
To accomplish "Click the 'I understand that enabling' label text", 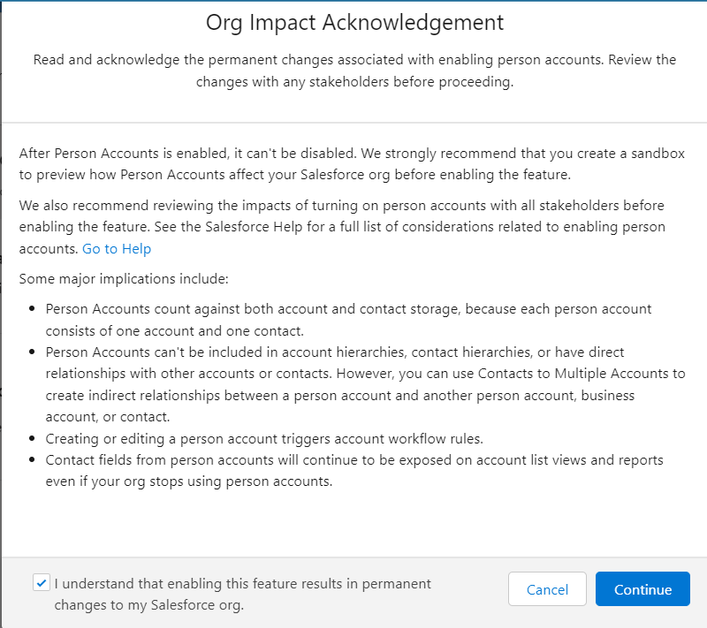I will 243,583.
